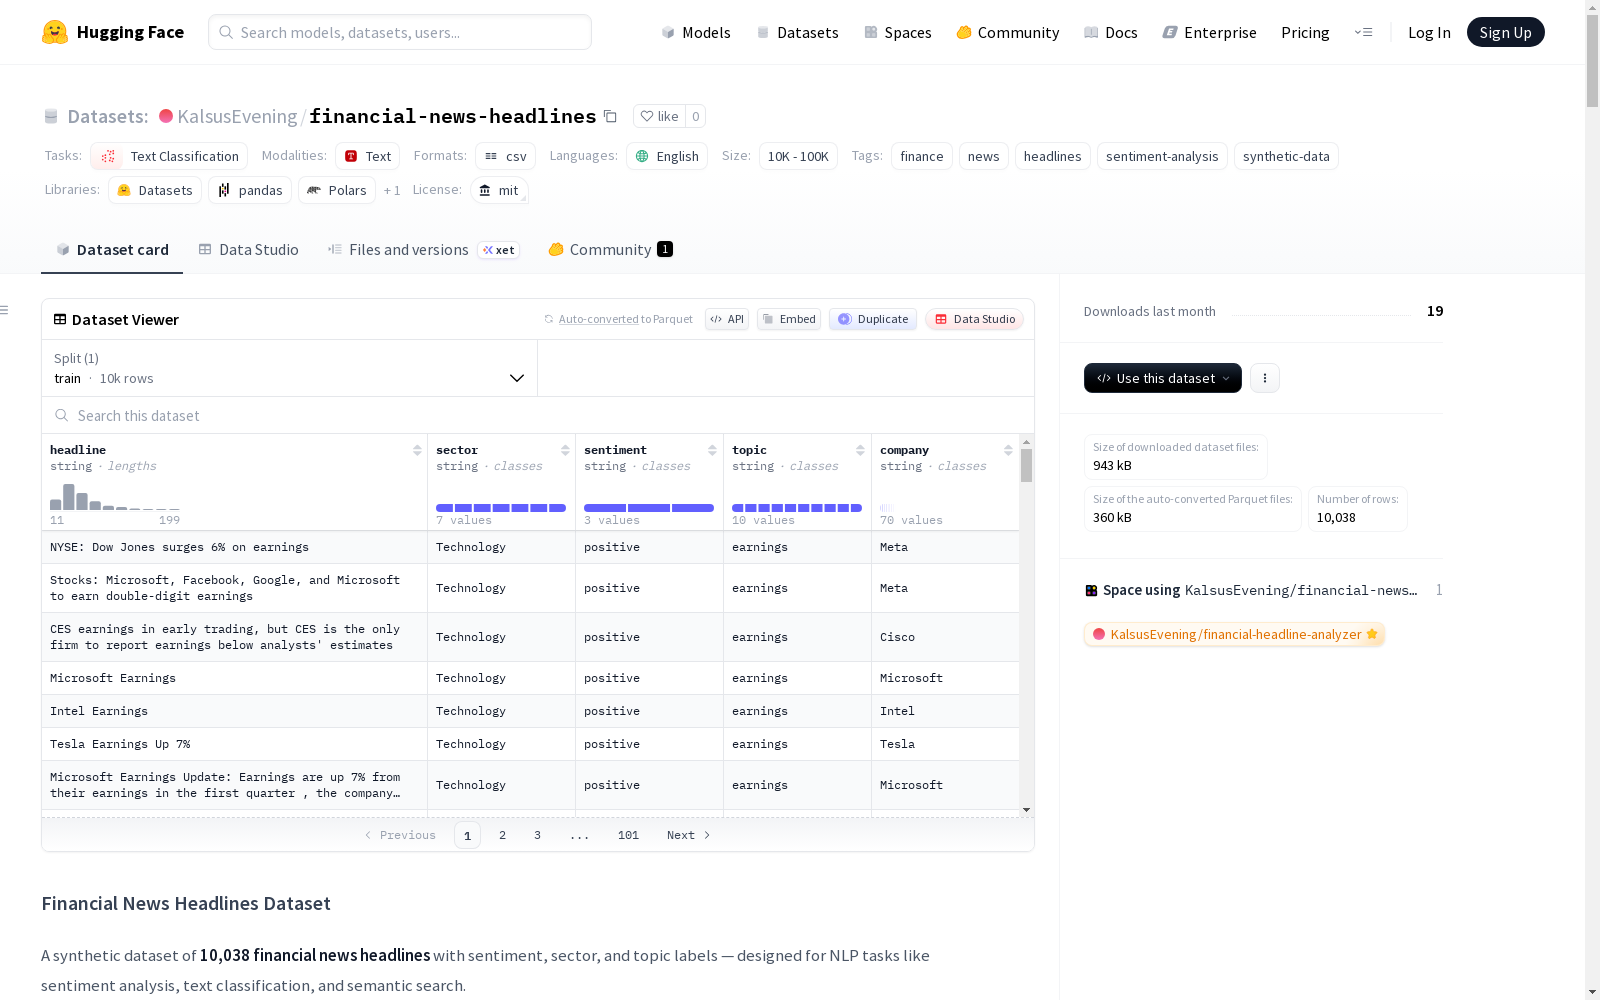Click the Embed button
The image size is (1600, 1000).
pos(789,319)
